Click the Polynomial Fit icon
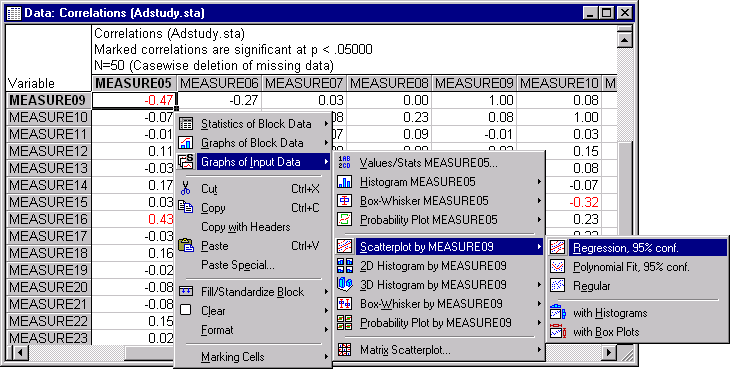This screenshot has width=730, height=369. click(558, 267)
